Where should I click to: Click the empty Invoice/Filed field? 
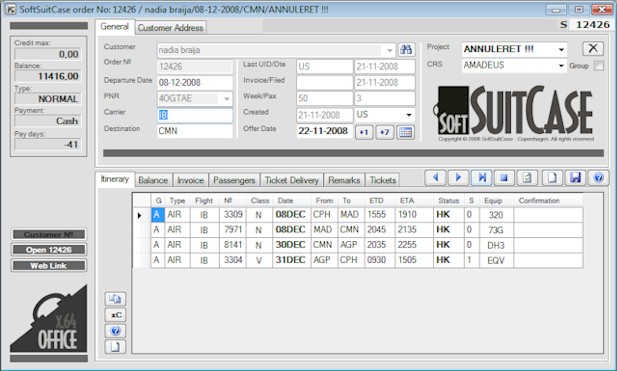(x=324, y=83)
